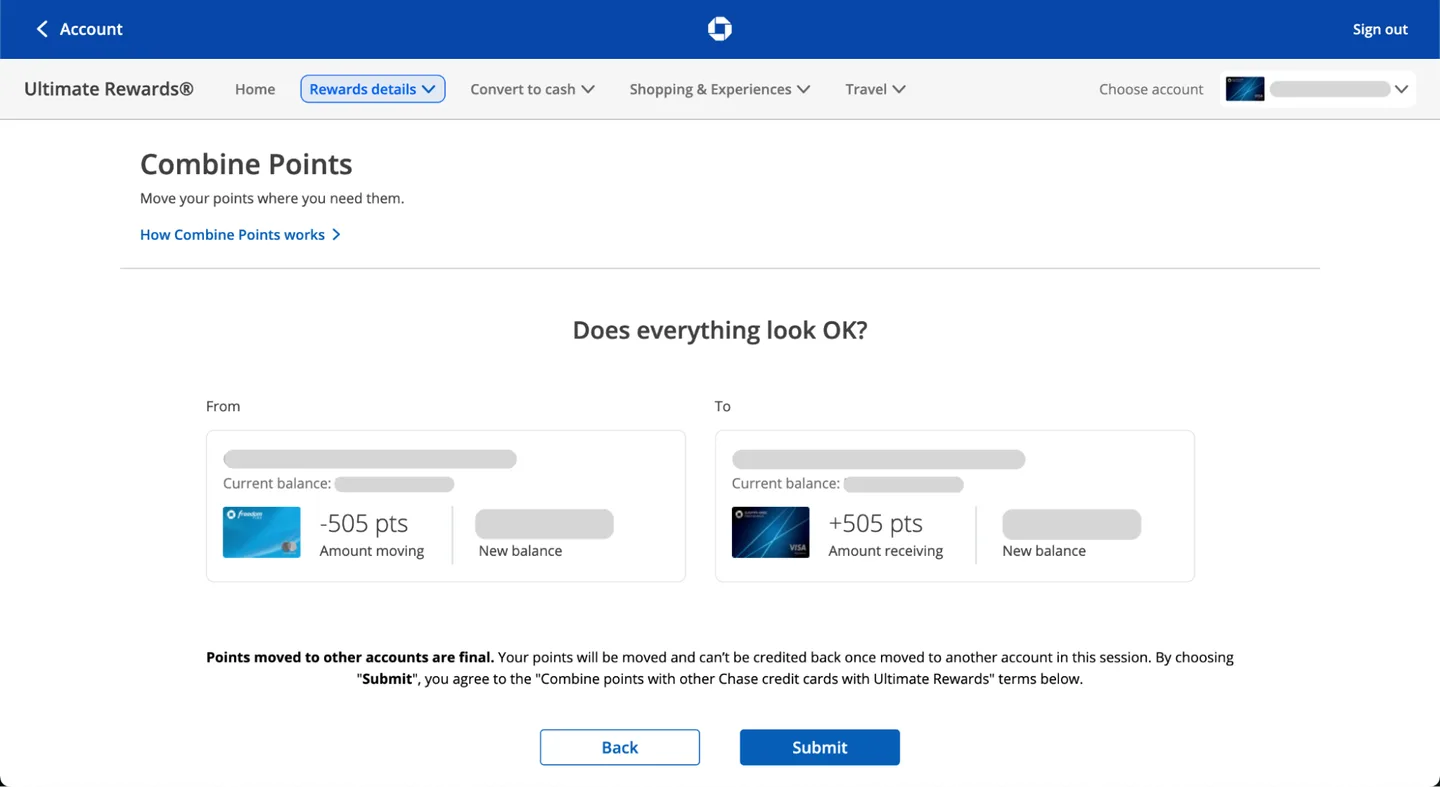Click the Ultimate Rewards title

pos(109,89)
